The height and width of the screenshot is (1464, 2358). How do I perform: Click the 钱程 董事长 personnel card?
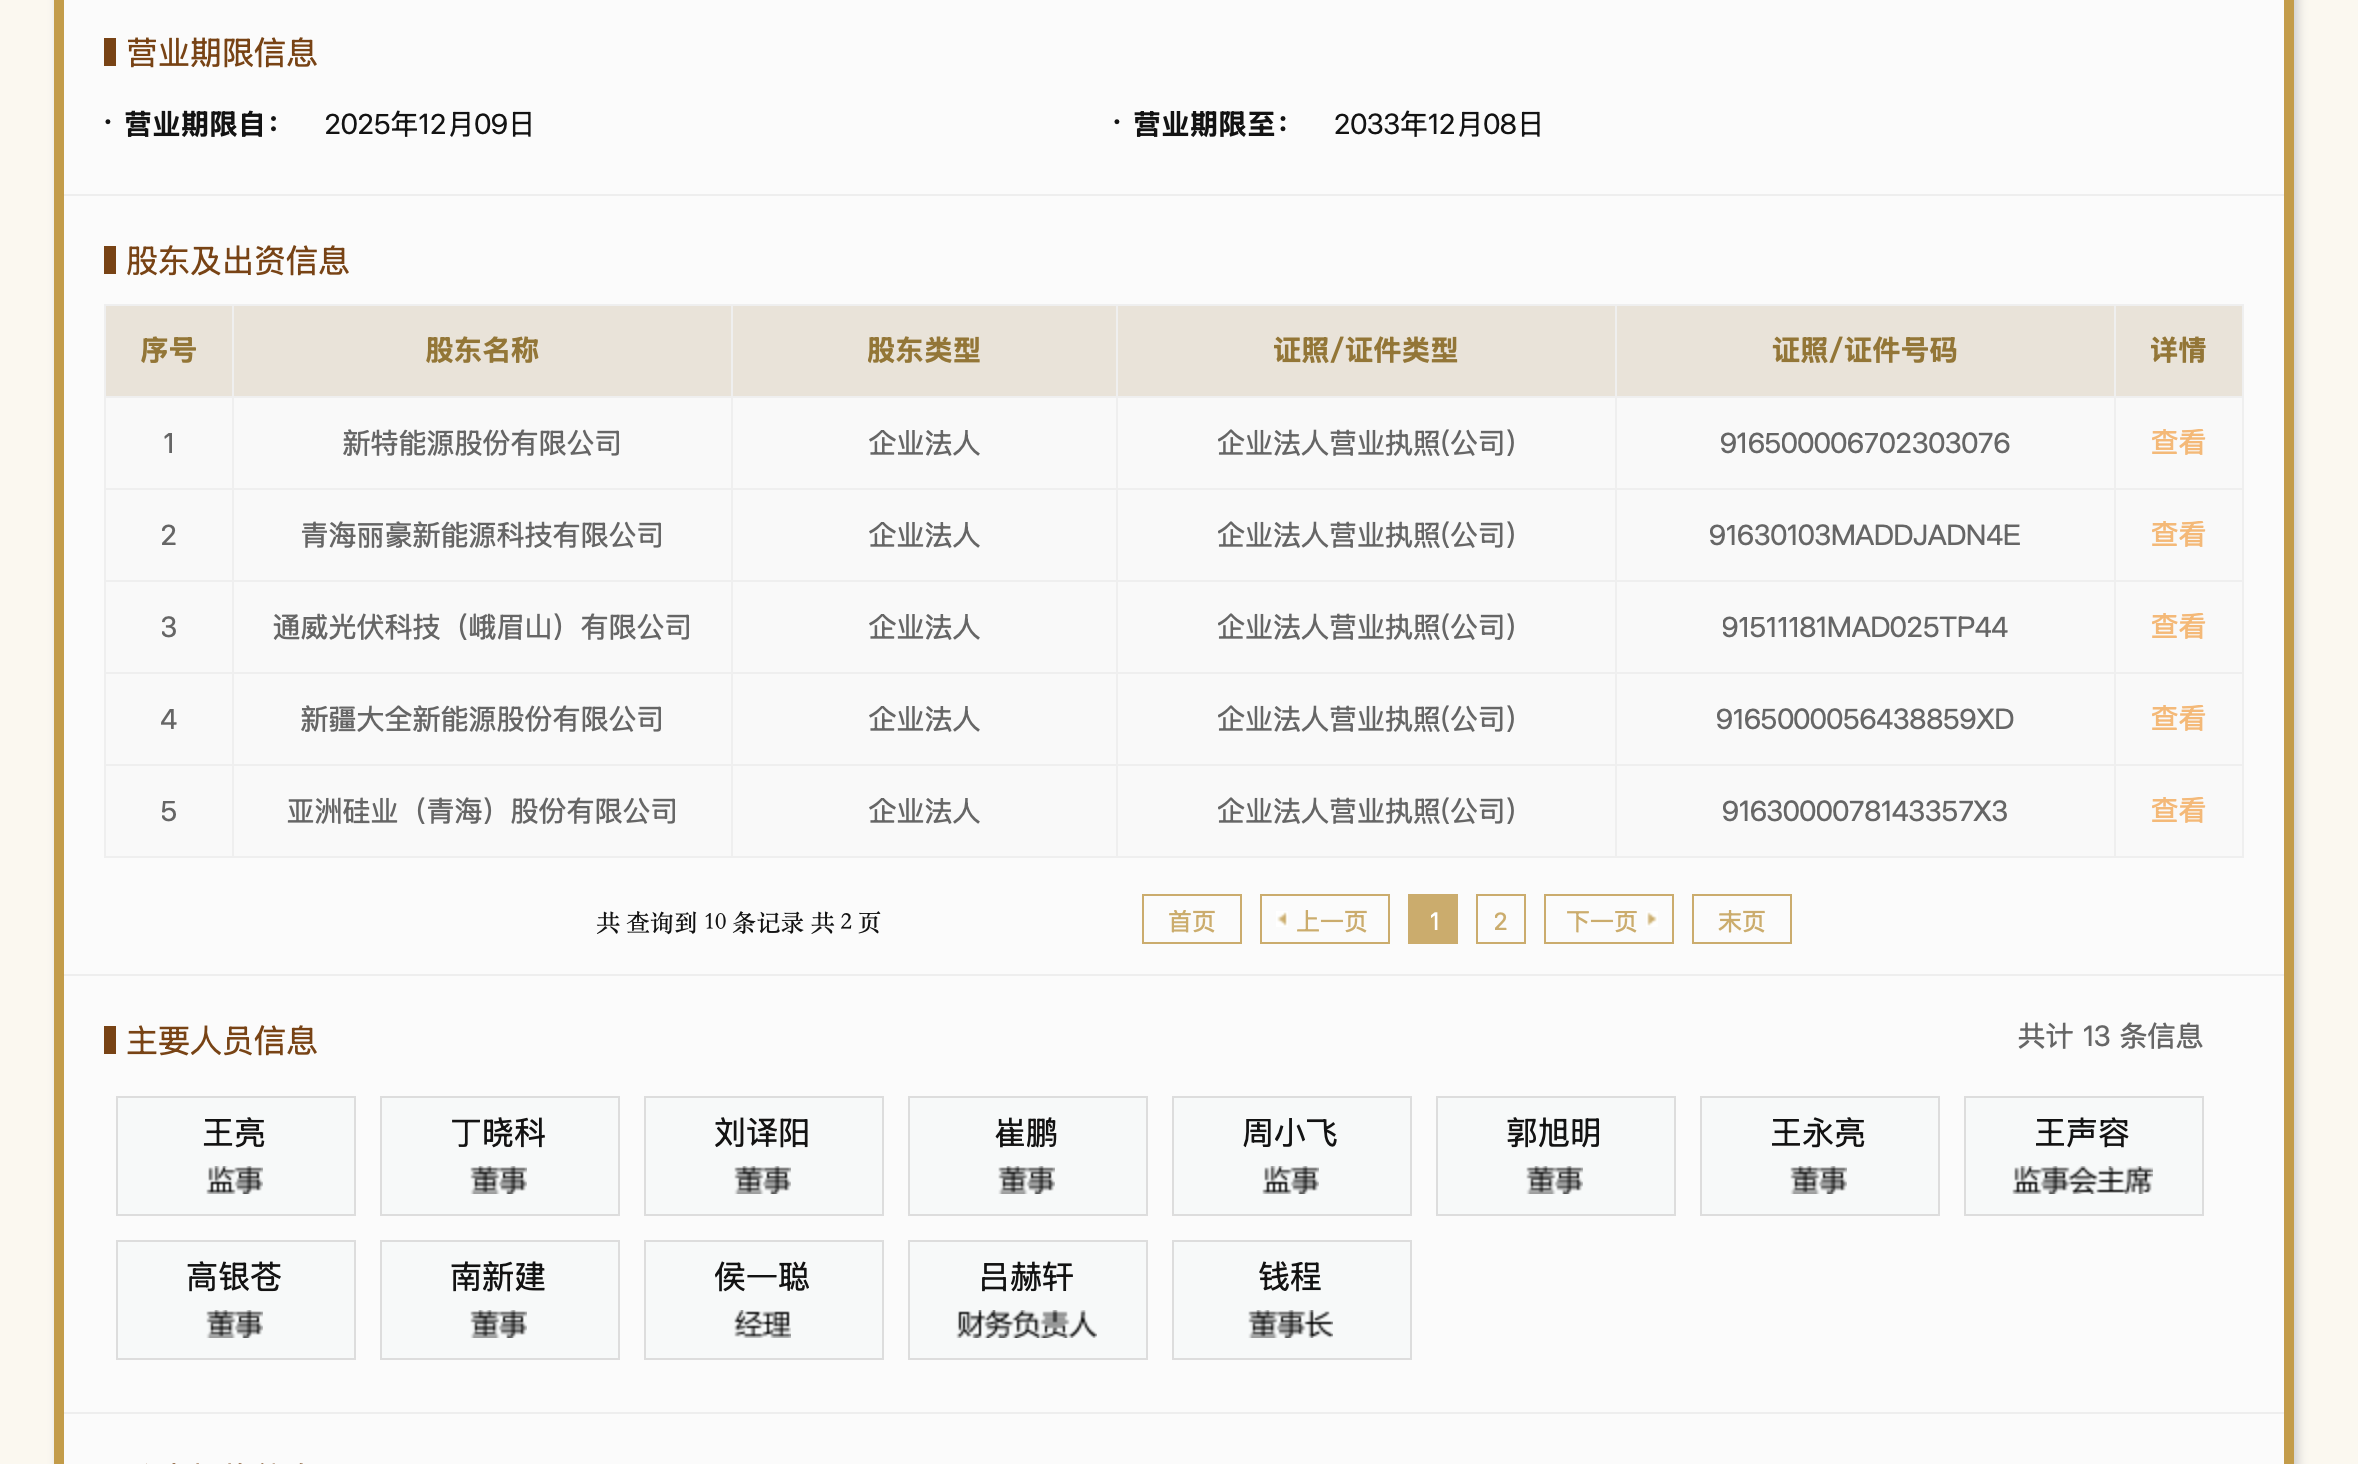click(x=1290, y=1299)
